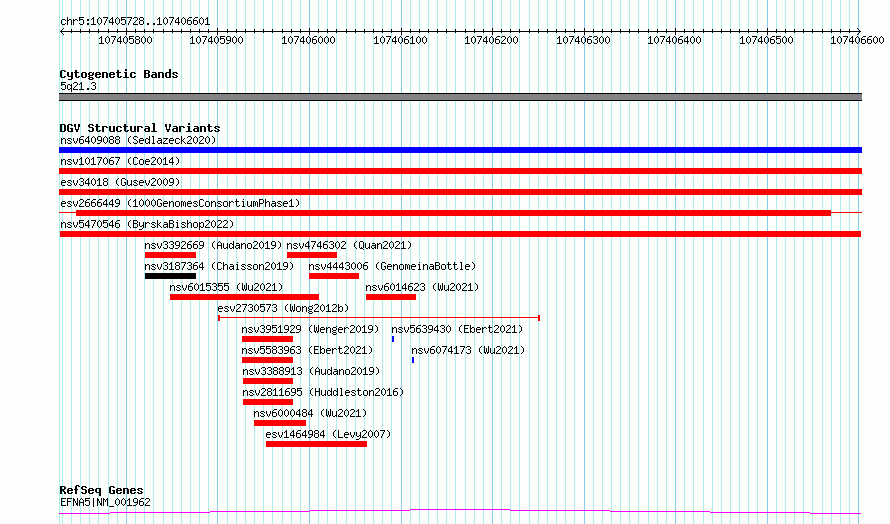Viewport: 890px width, 524px height.
Task: Open nsv3187364 (Chaisson2019) label
Action: click(219, 266)
